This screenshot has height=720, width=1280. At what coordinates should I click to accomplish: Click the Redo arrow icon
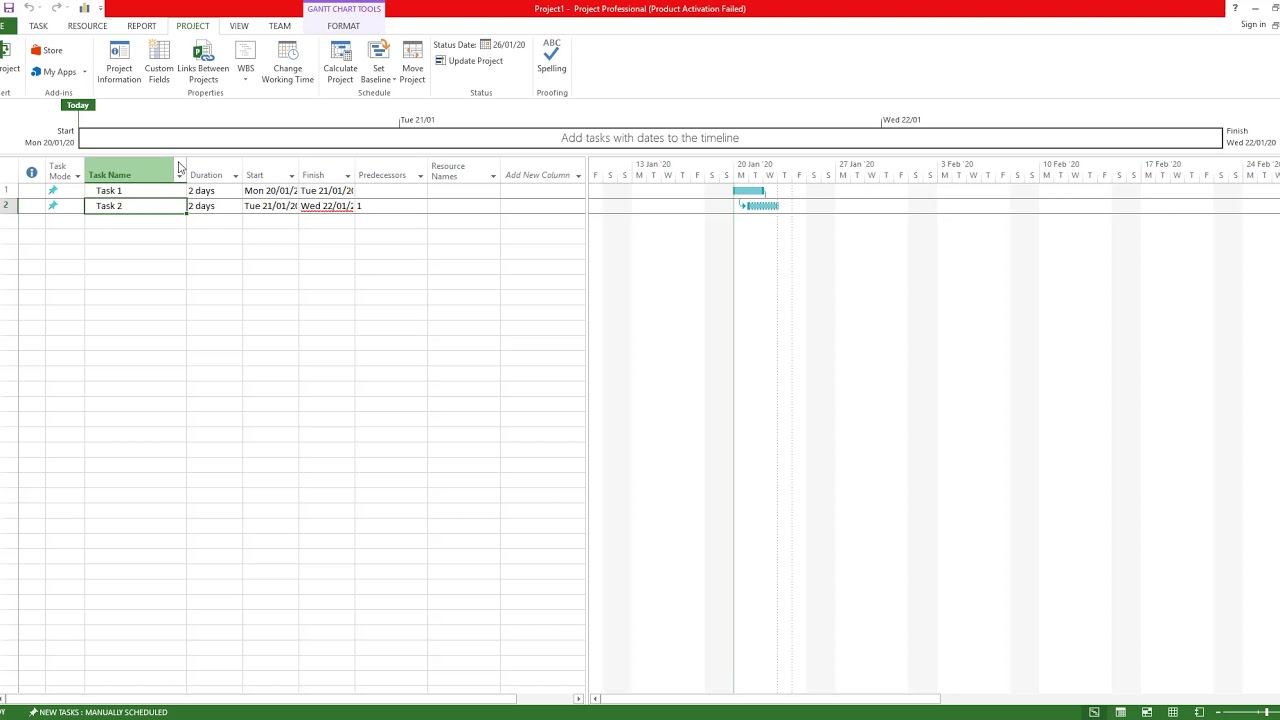56,8
